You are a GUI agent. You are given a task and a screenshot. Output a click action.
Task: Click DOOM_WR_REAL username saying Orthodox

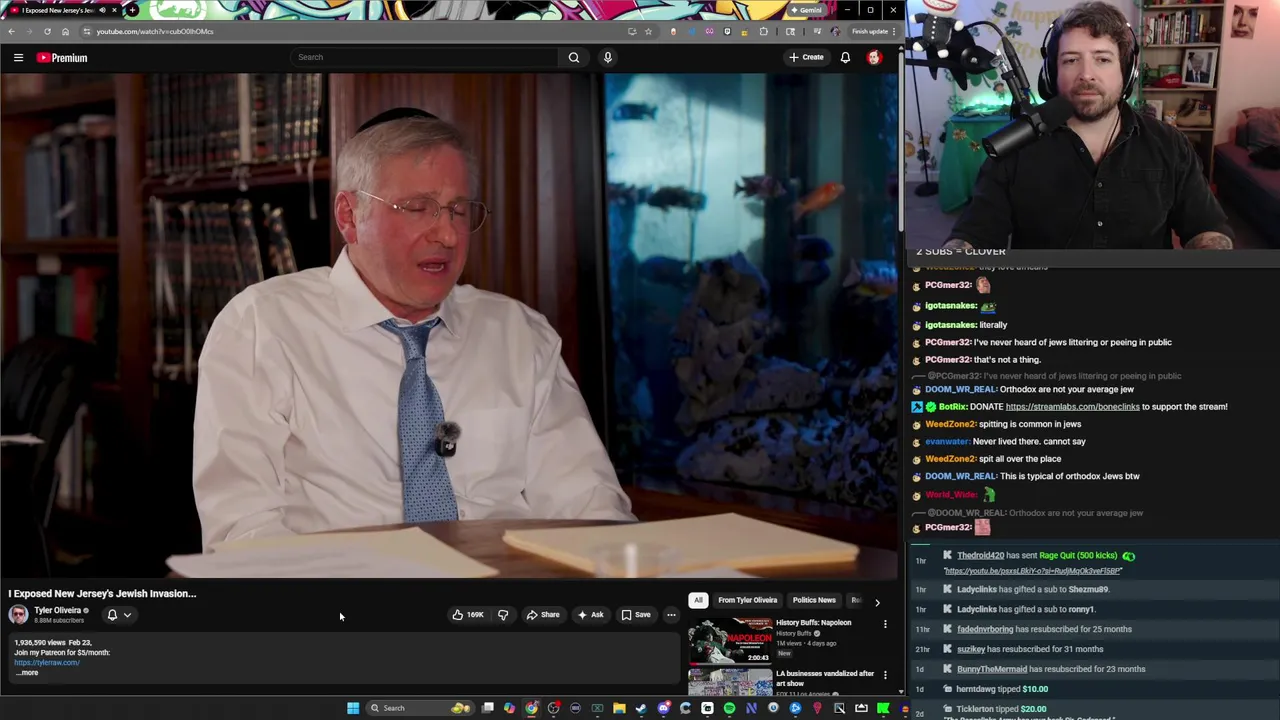[961, 389]
